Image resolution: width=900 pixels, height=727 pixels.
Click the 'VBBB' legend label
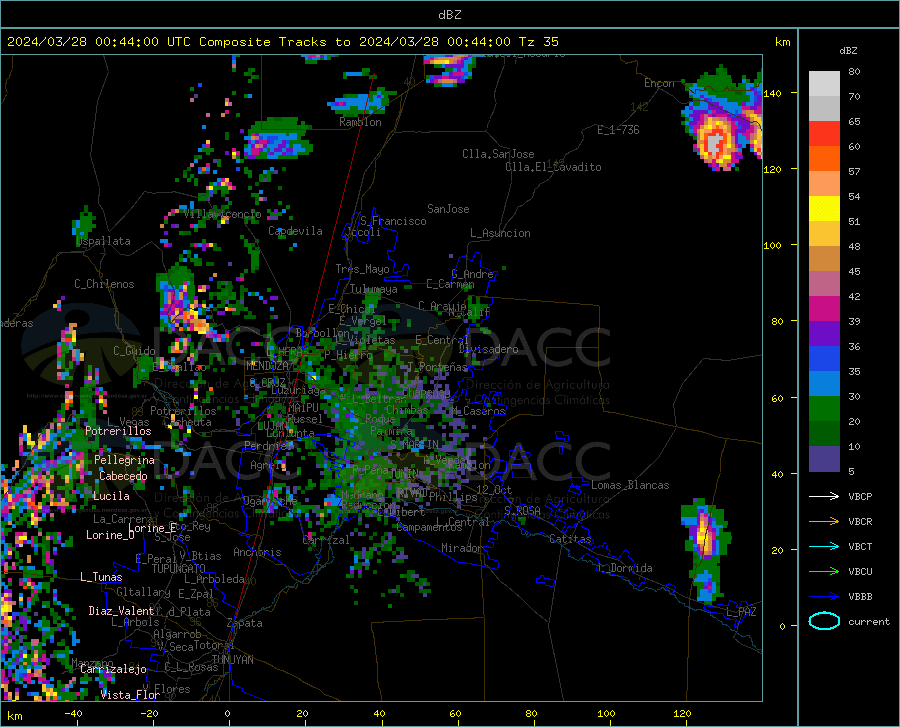click(x=860, y=597)
